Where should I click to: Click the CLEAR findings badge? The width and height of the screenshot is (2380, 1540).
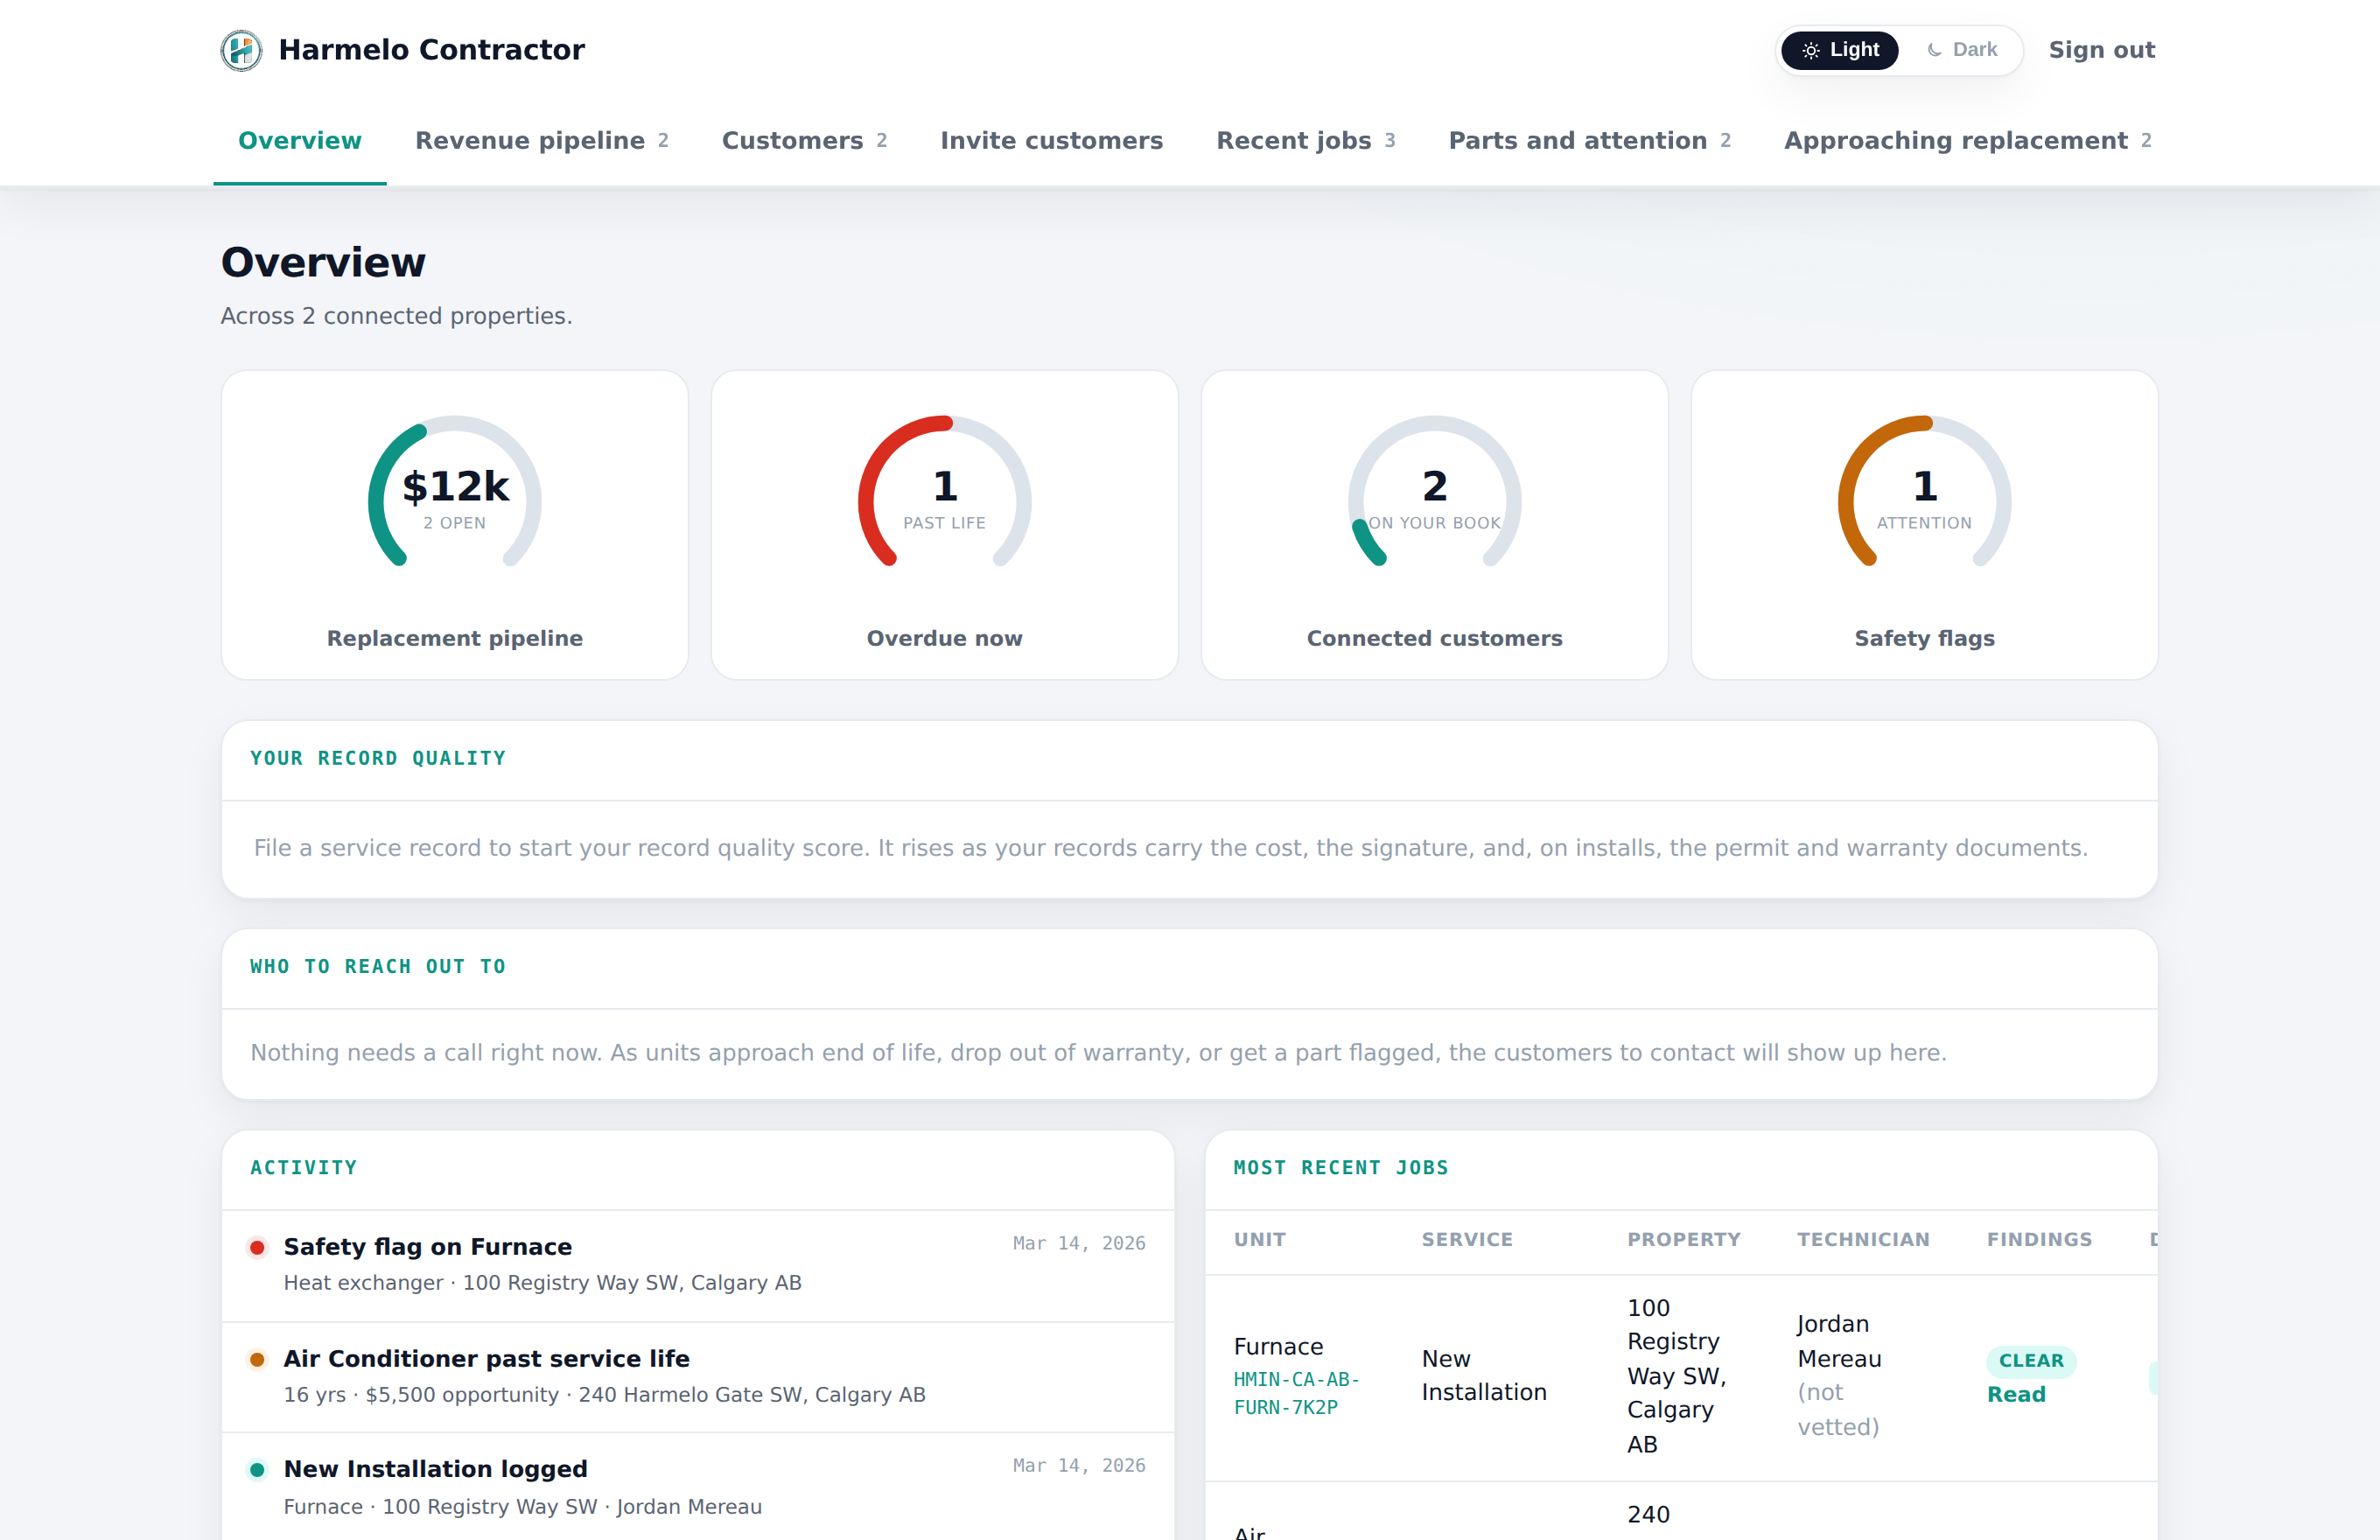(2031, 1360)
